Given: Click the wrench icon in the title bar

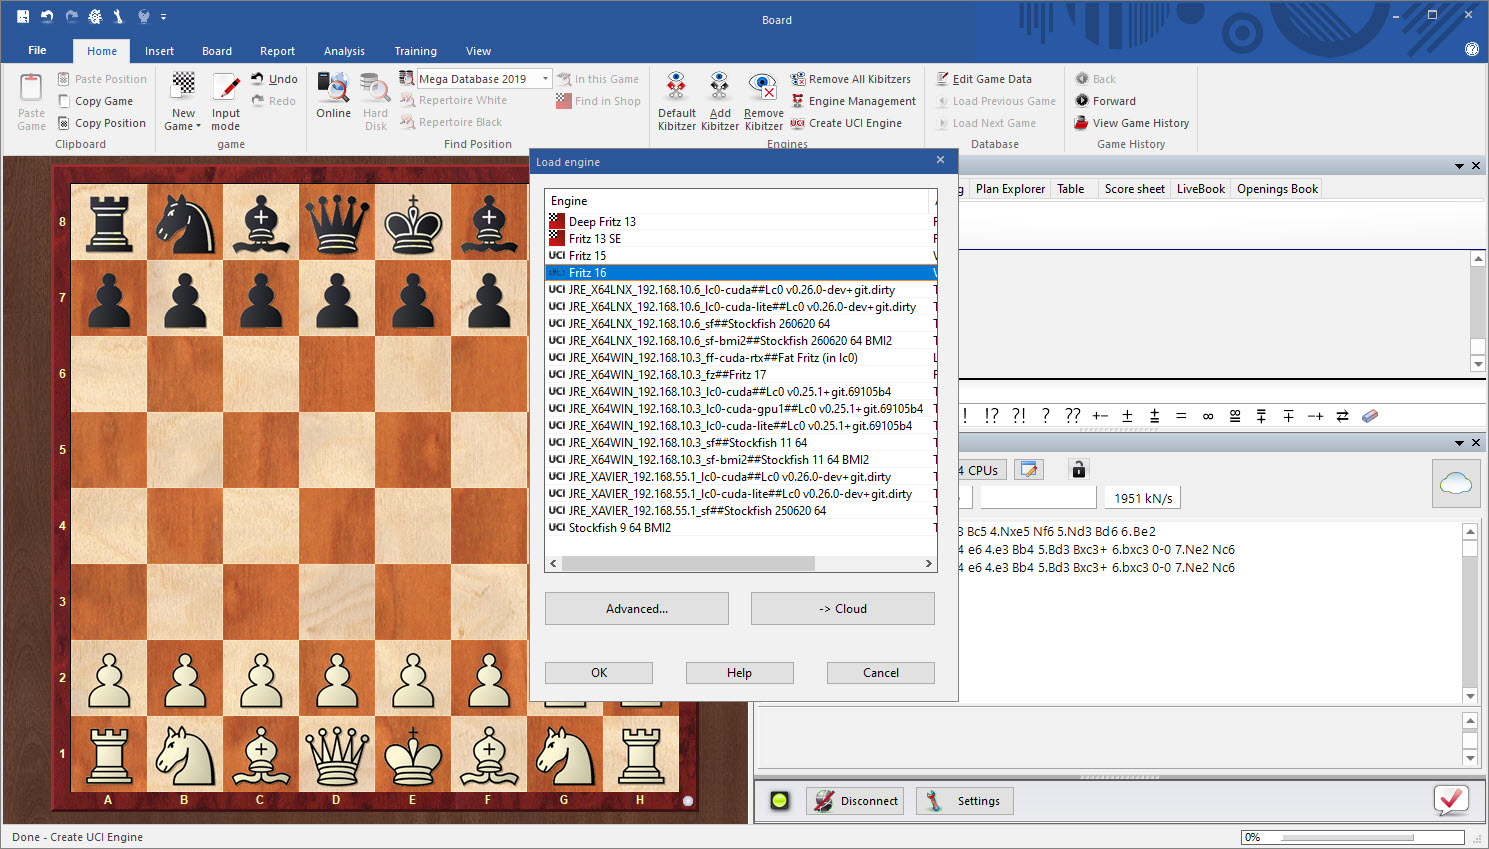Looking at the screenshot, I should pos(119,16).
